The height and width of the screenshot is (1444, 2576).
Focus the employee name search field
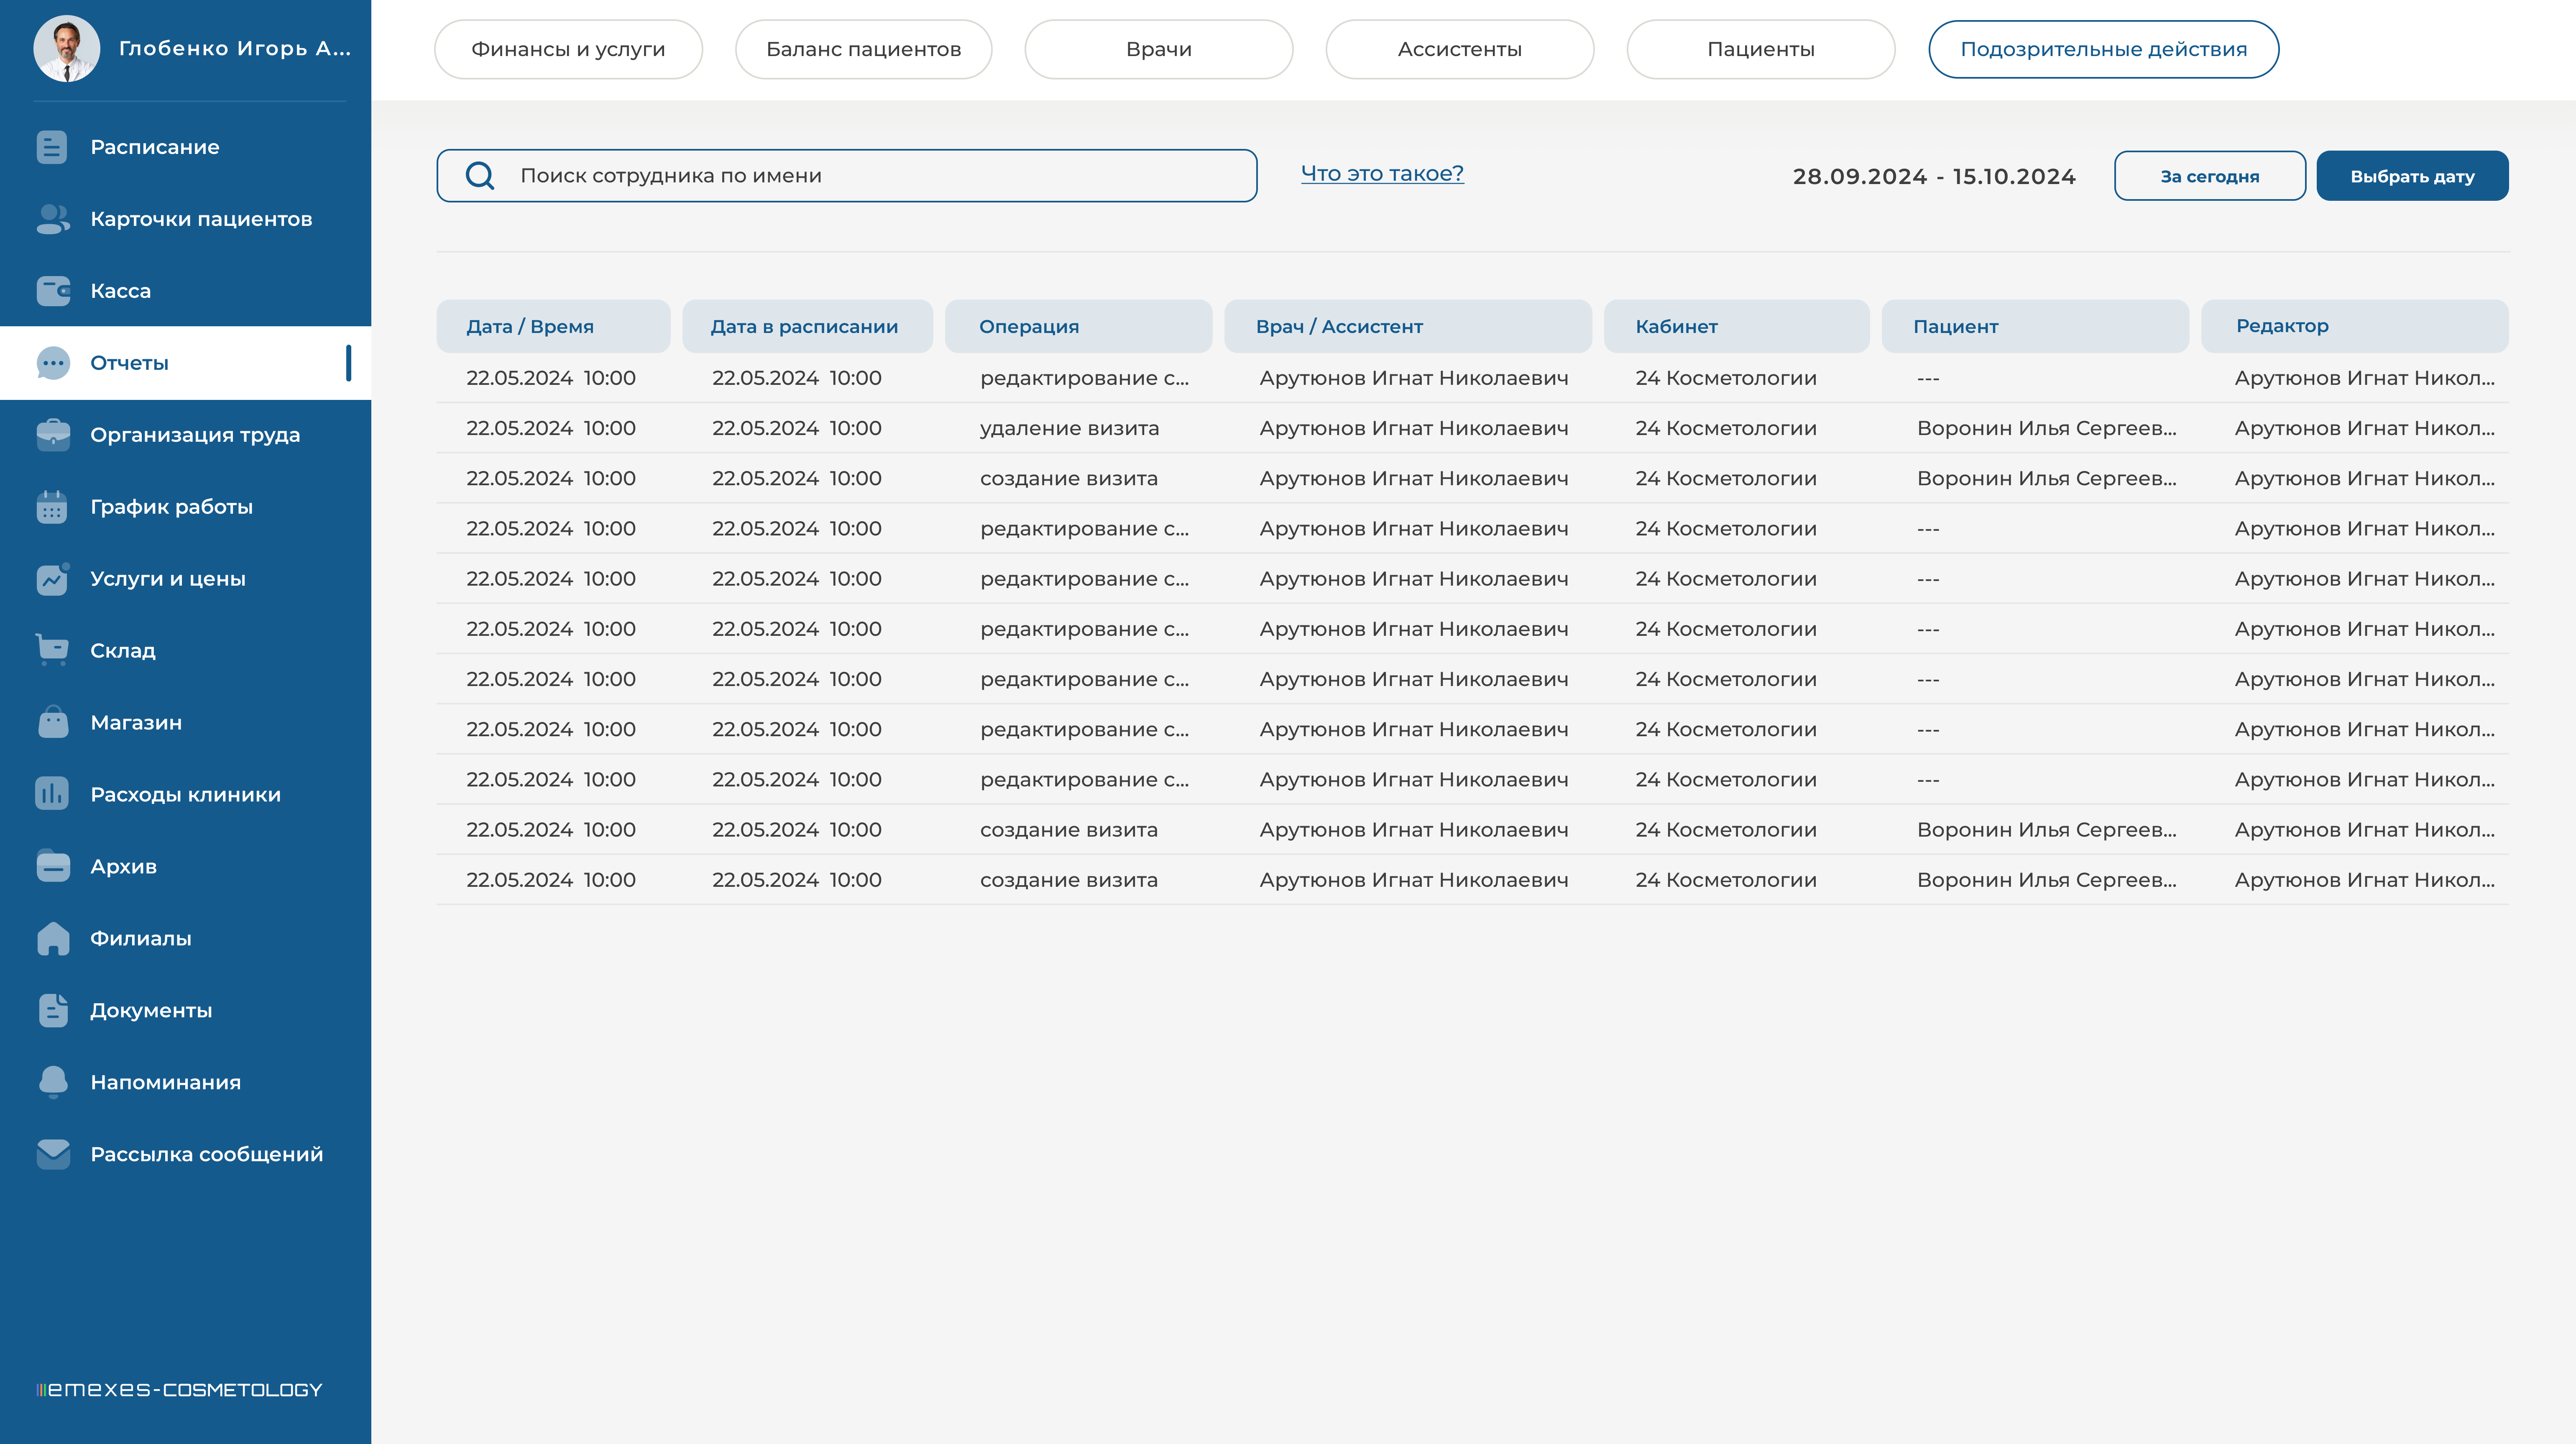(846, 176)
